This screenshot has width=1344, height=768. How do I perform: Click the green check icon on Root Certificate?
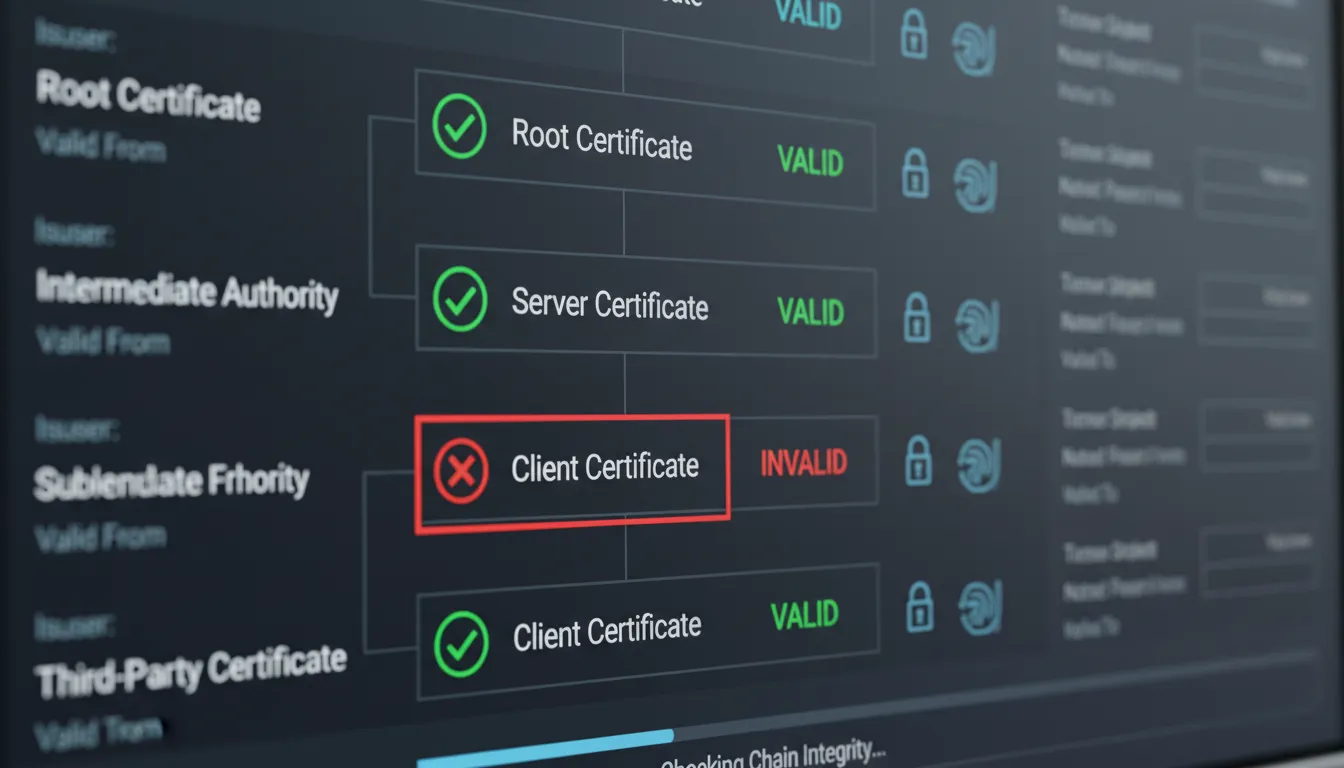[458, 128]
